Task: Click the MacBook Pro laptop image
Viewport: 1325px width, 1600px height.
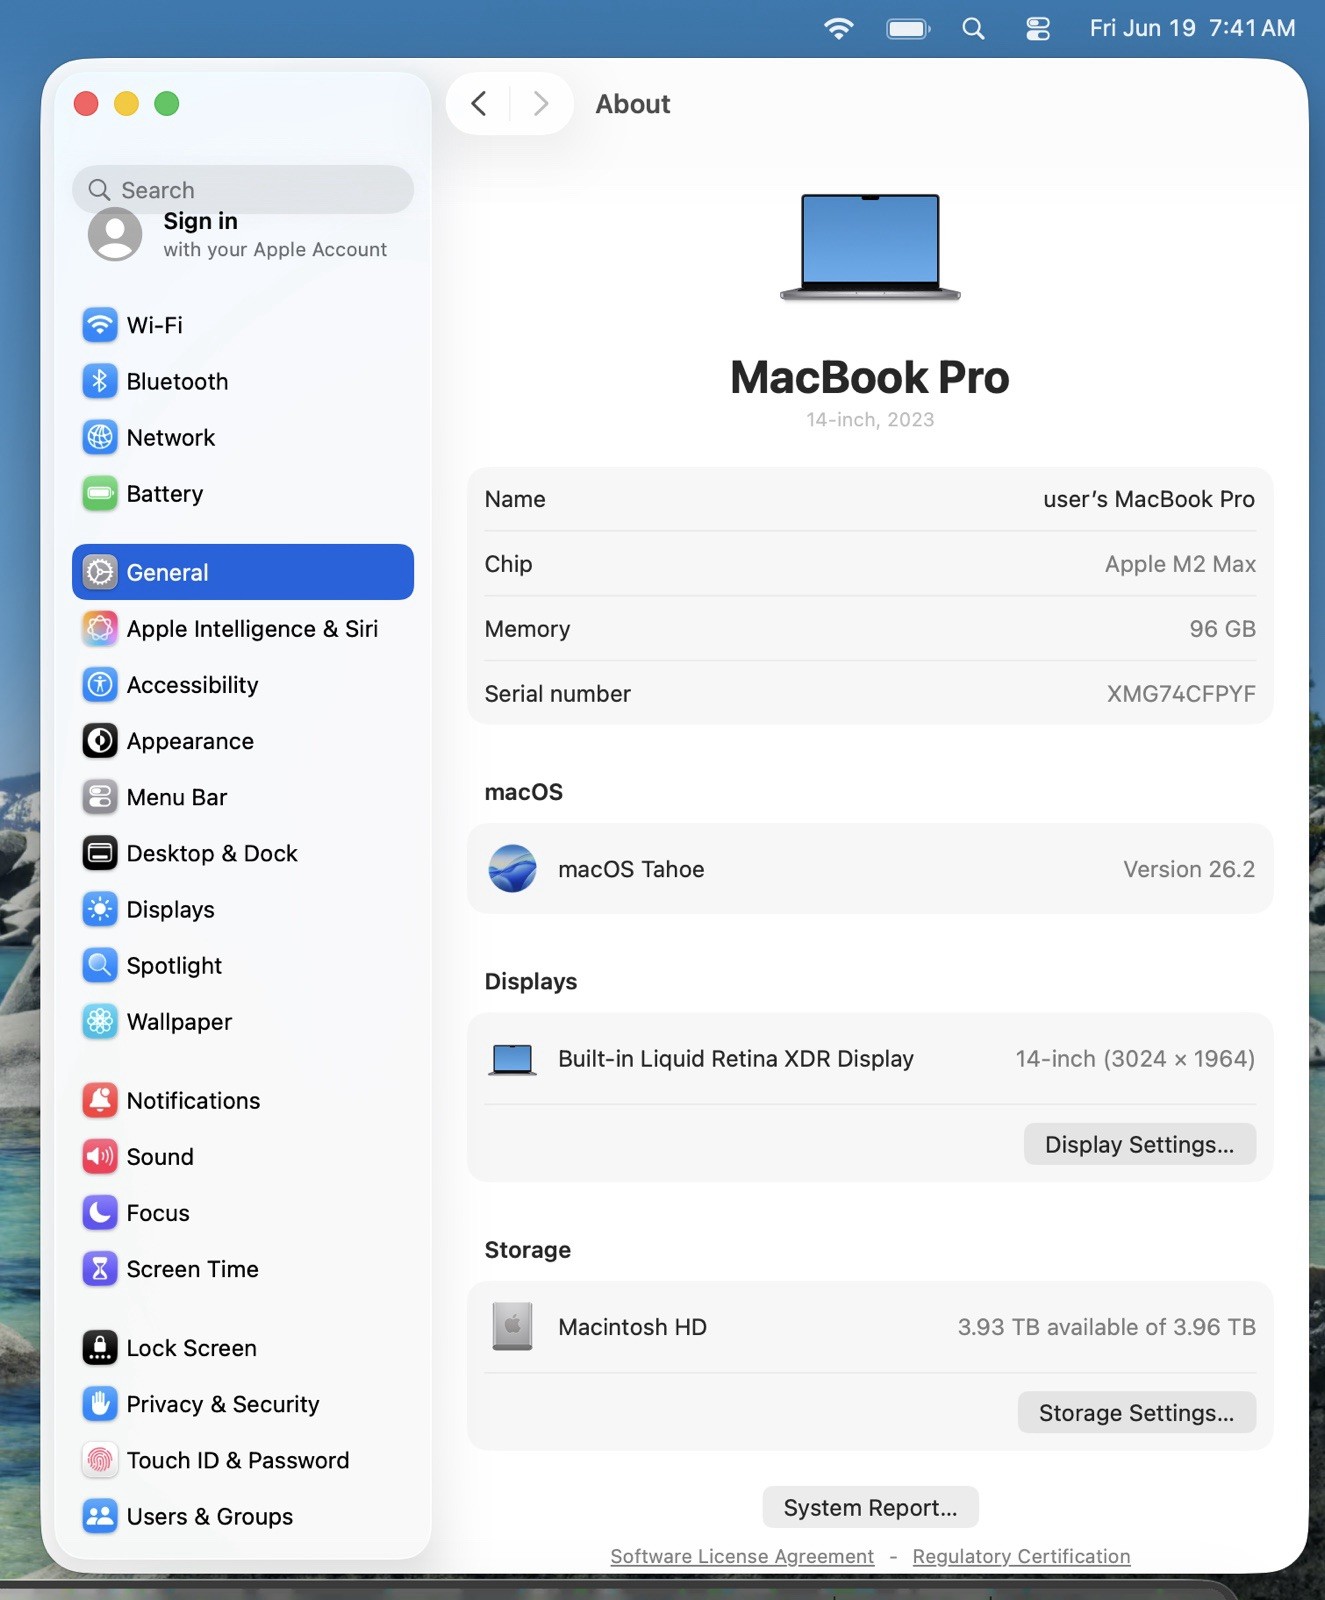Action: click(x=870, y=247)
